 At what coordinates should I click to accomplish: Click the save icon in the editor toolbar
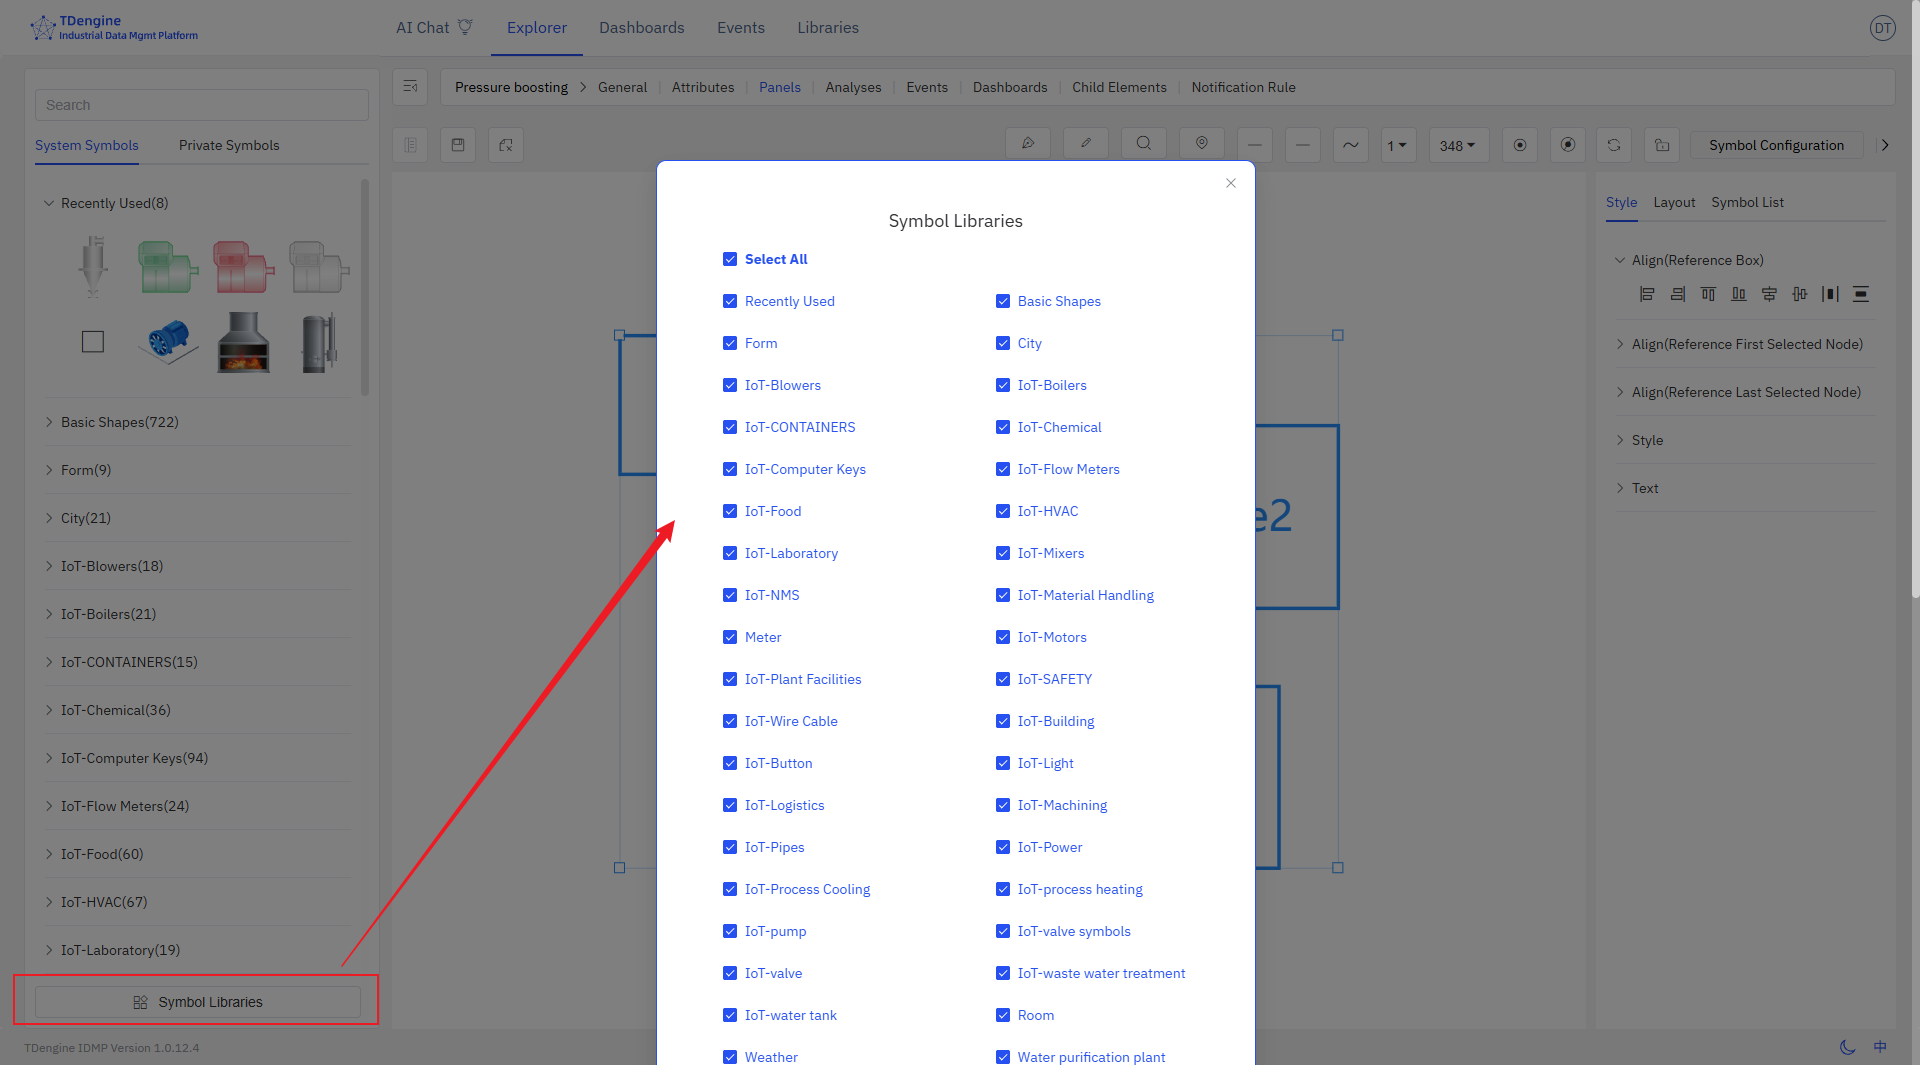458,144
